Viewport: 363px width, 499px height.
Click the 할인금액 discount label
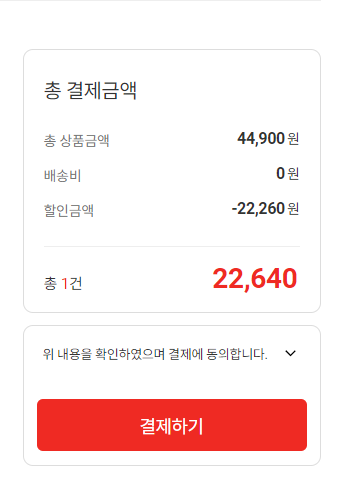coord(69,210)
